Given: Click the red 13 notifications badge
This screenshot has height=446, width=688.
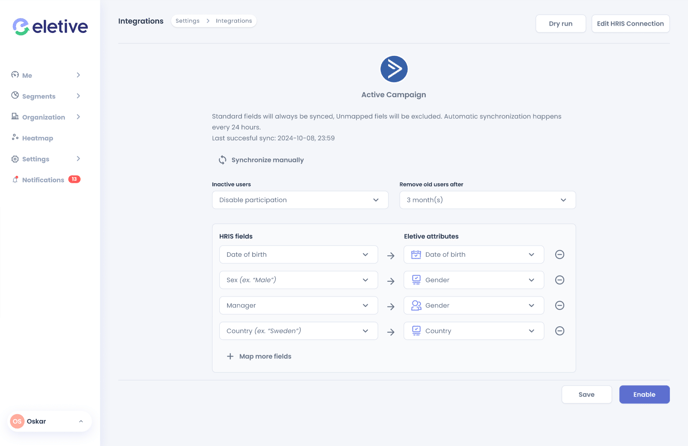Looking at the screenshot, I should pos(74,179).
